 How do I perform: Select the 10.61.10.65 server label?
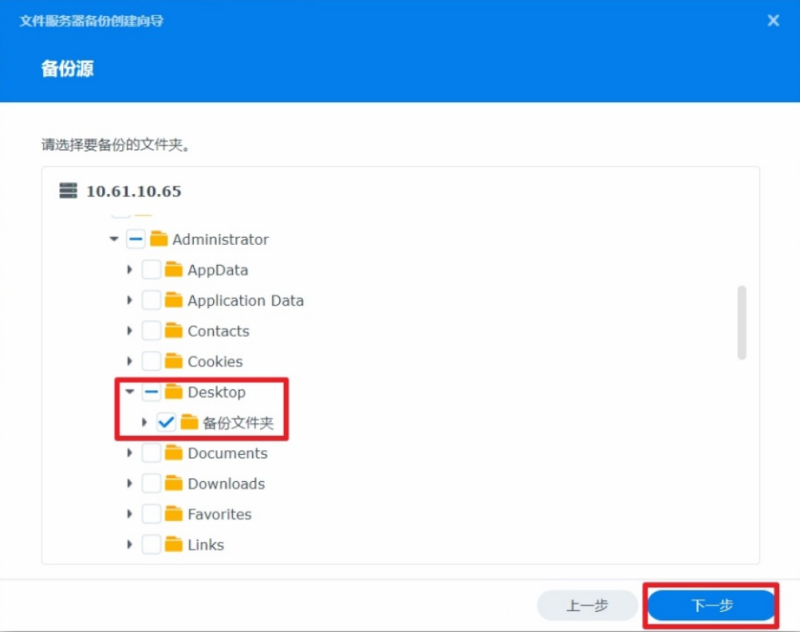tap(134, 191)
